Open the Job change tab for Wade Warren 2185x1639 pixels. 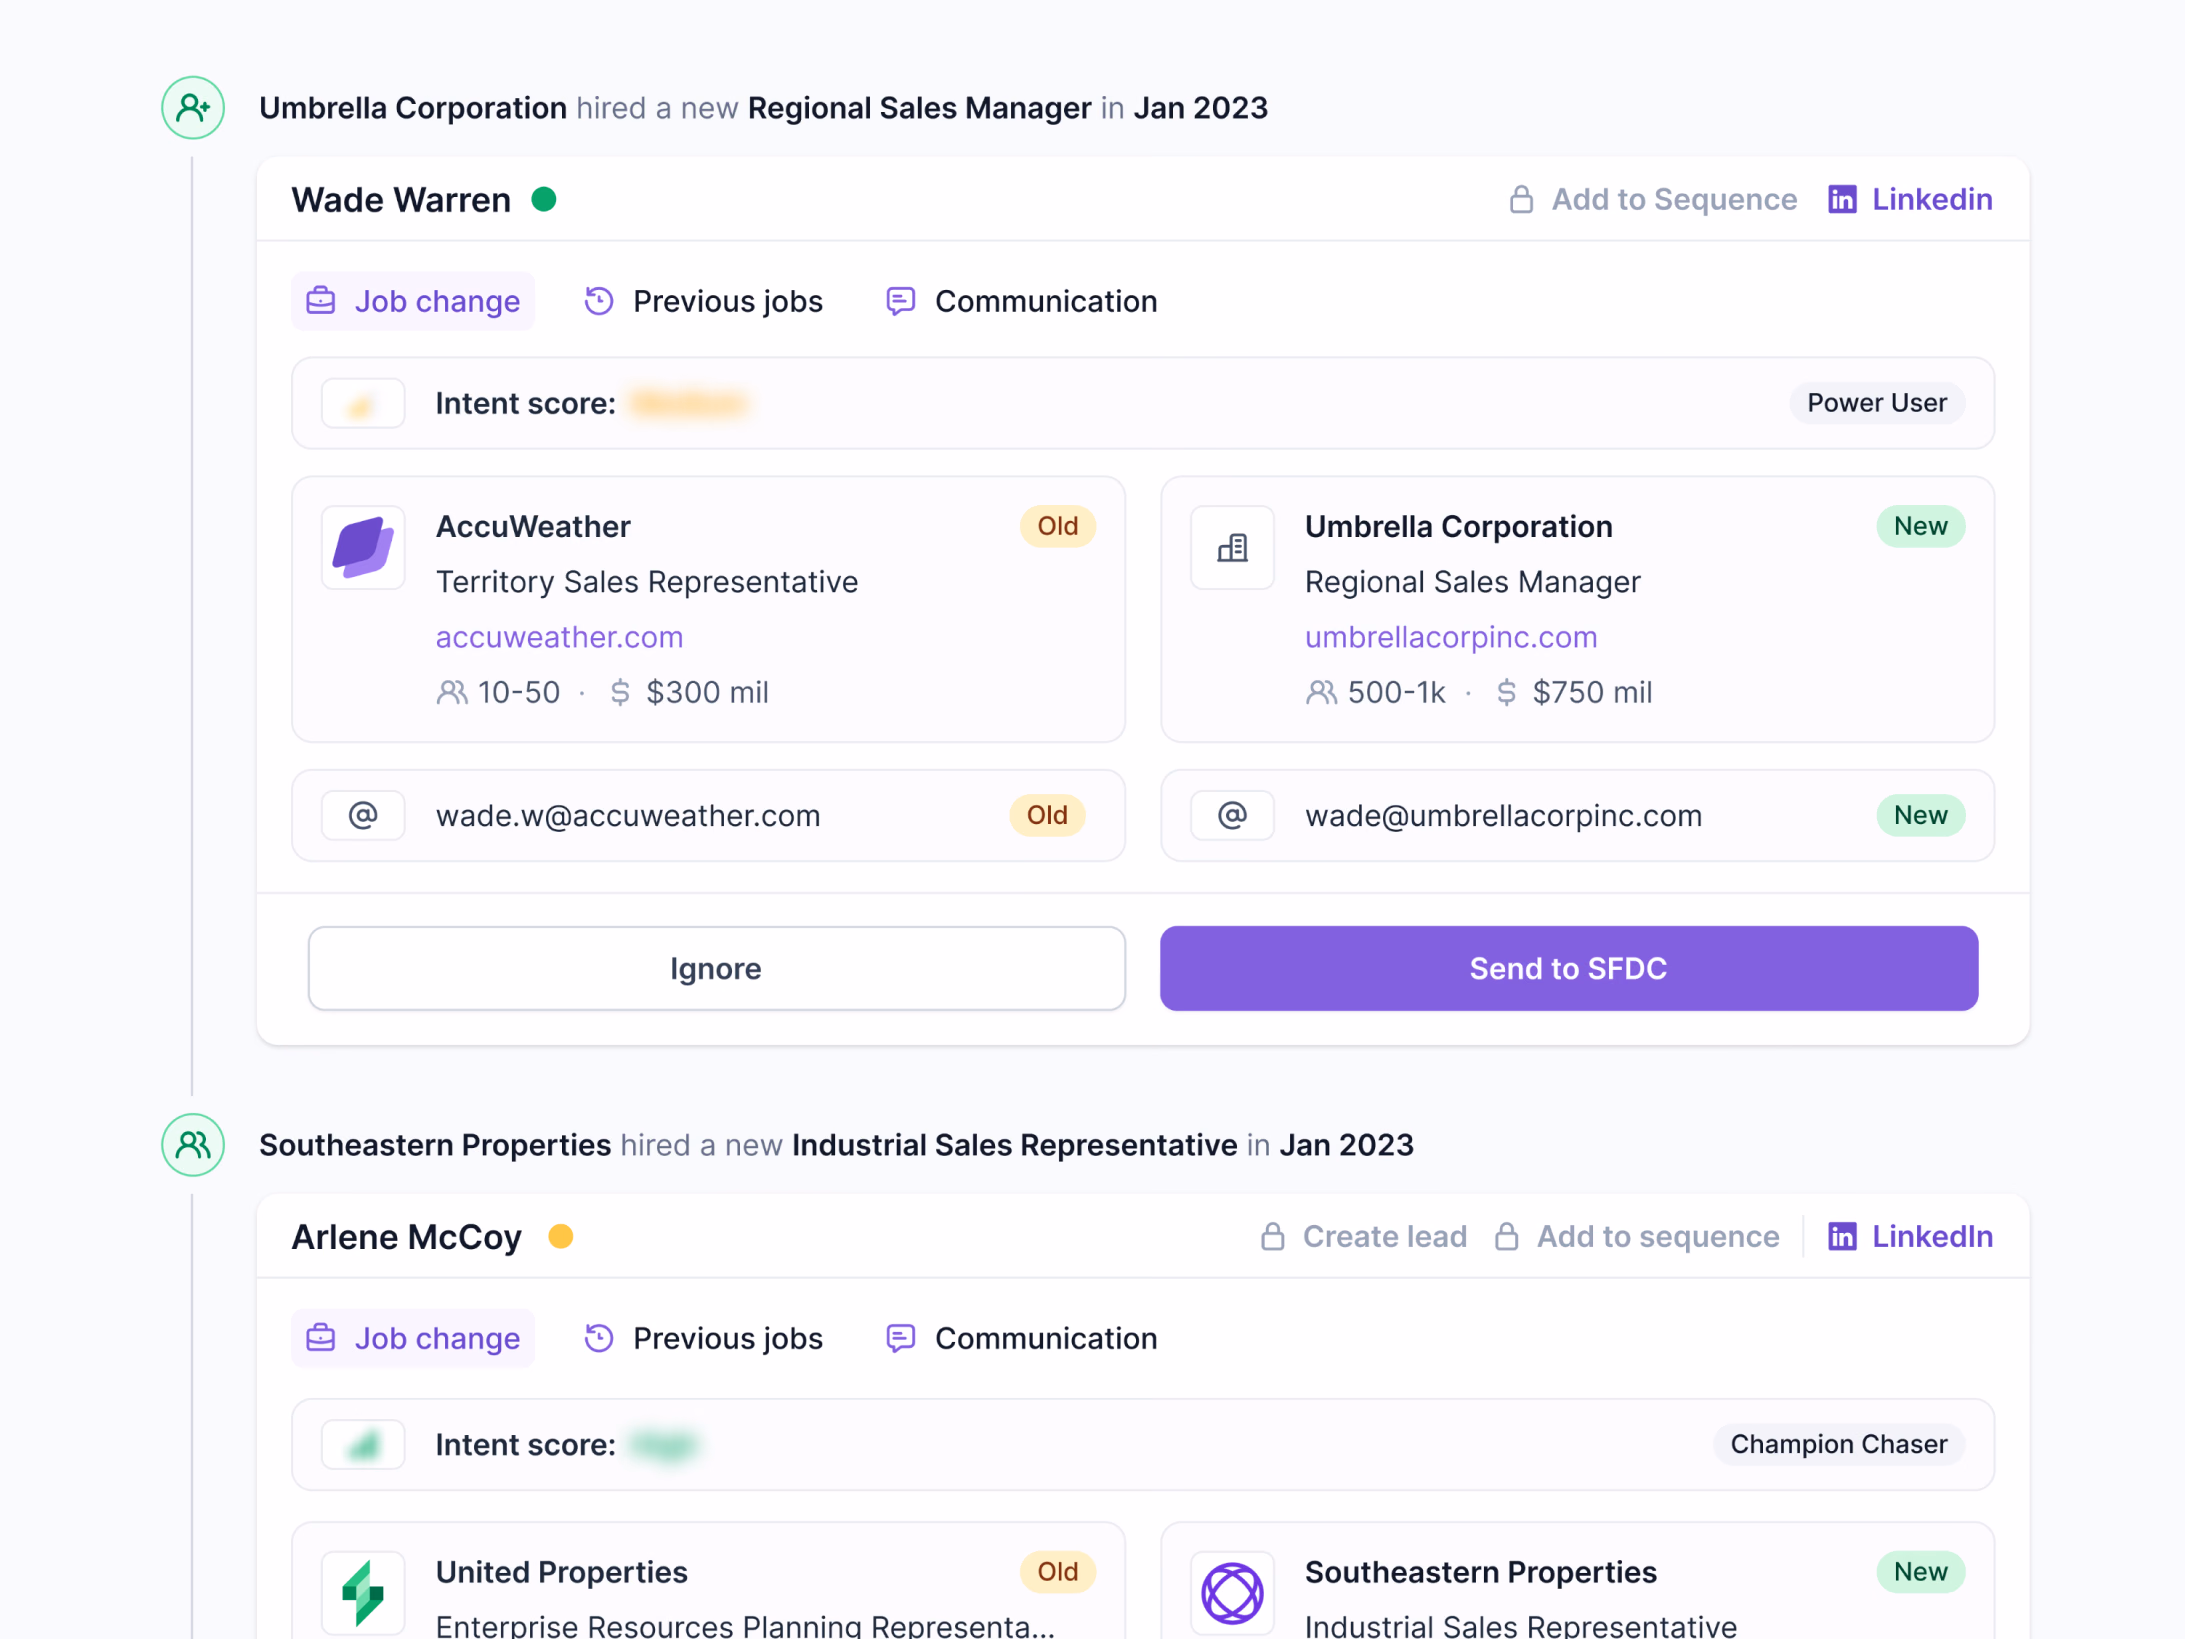413,301
